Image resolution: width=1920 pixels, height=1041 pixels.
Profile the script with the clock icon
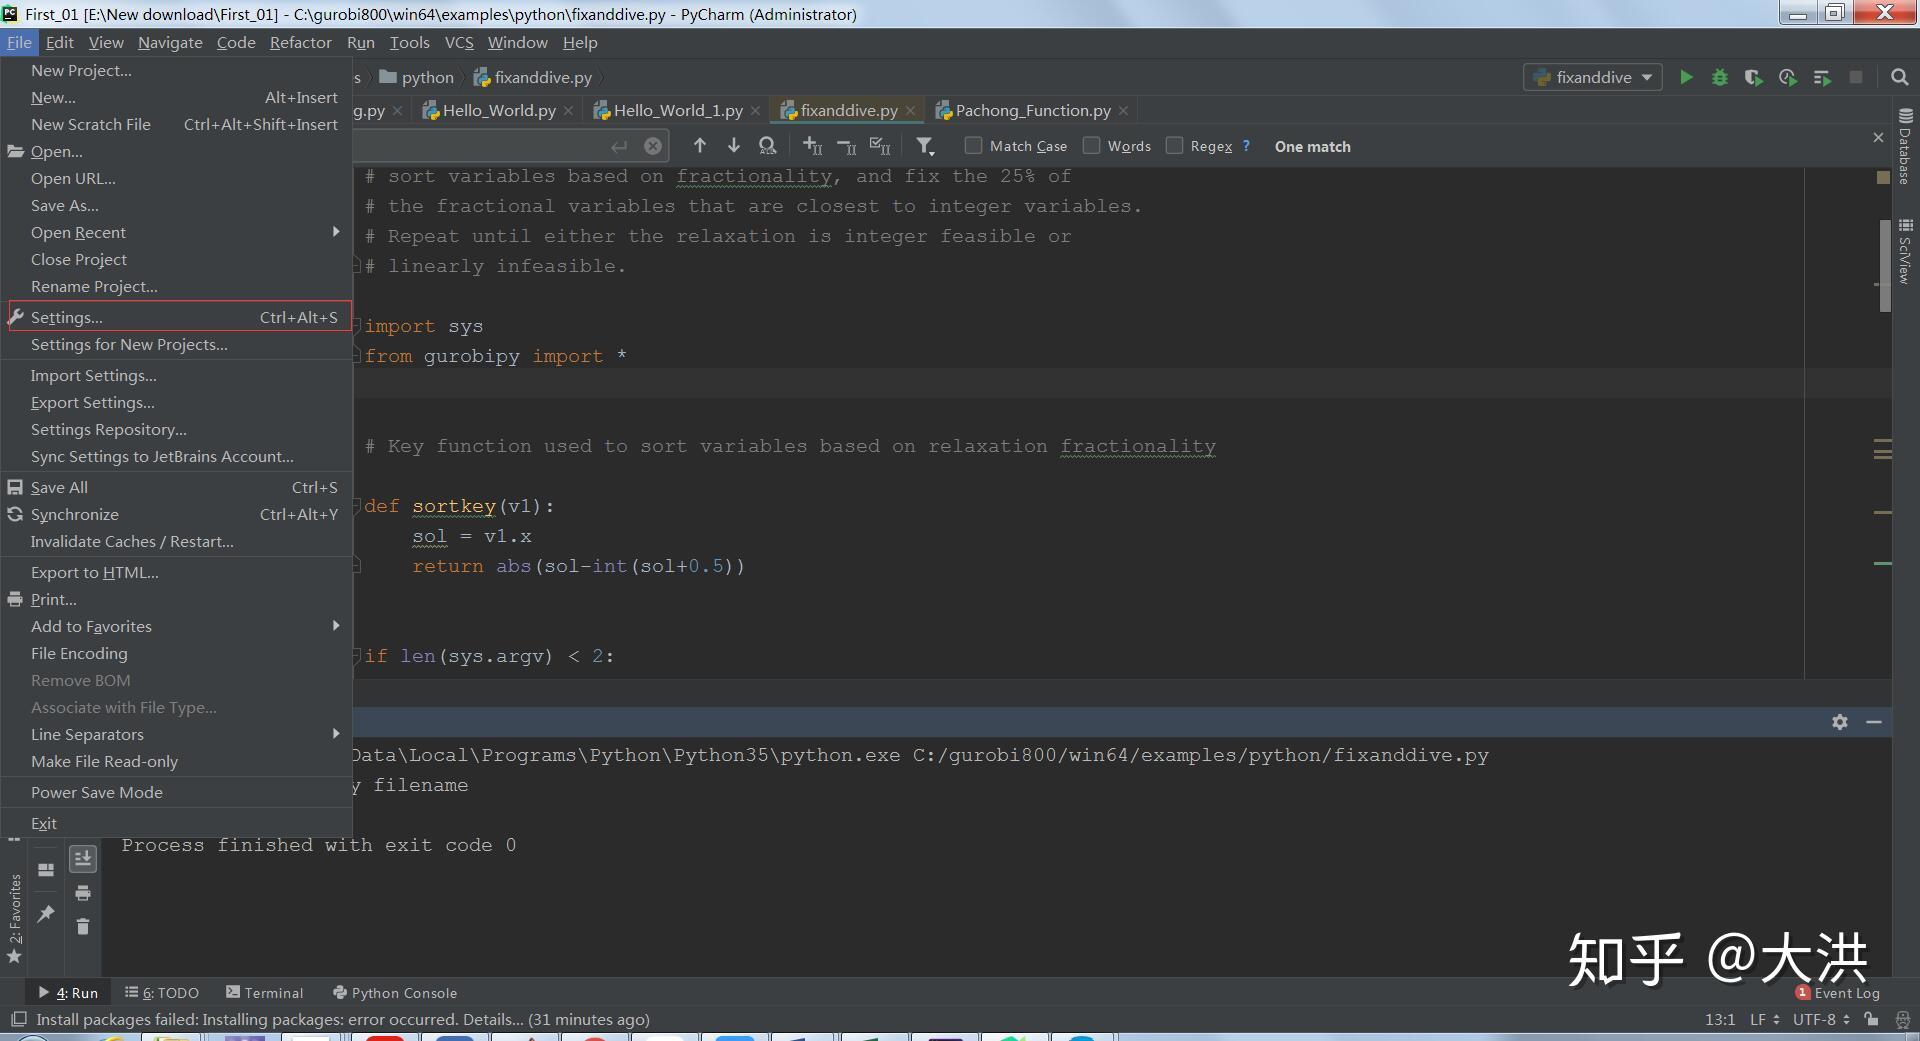(1788, 77)
